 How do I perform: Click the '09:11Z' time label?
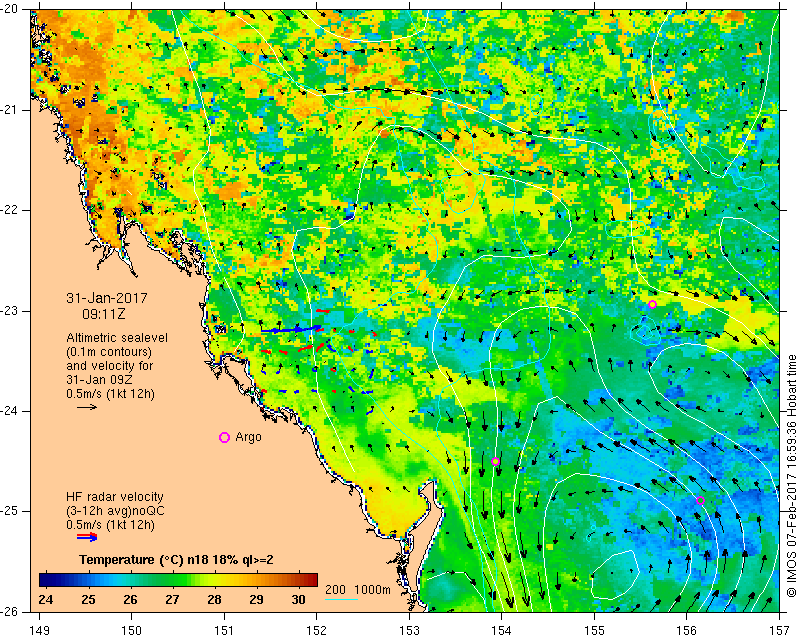[x=104, y=314]
